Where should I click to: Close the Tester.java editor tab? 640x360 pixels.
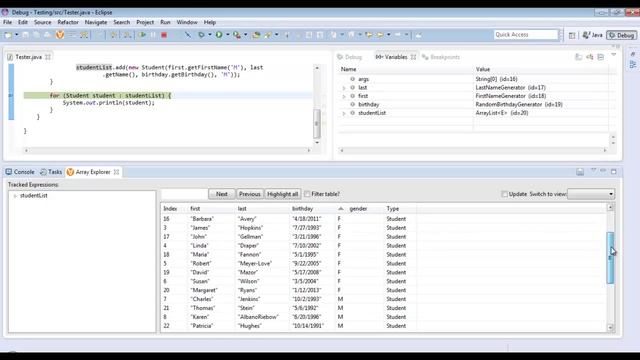[x=48, y=57]
